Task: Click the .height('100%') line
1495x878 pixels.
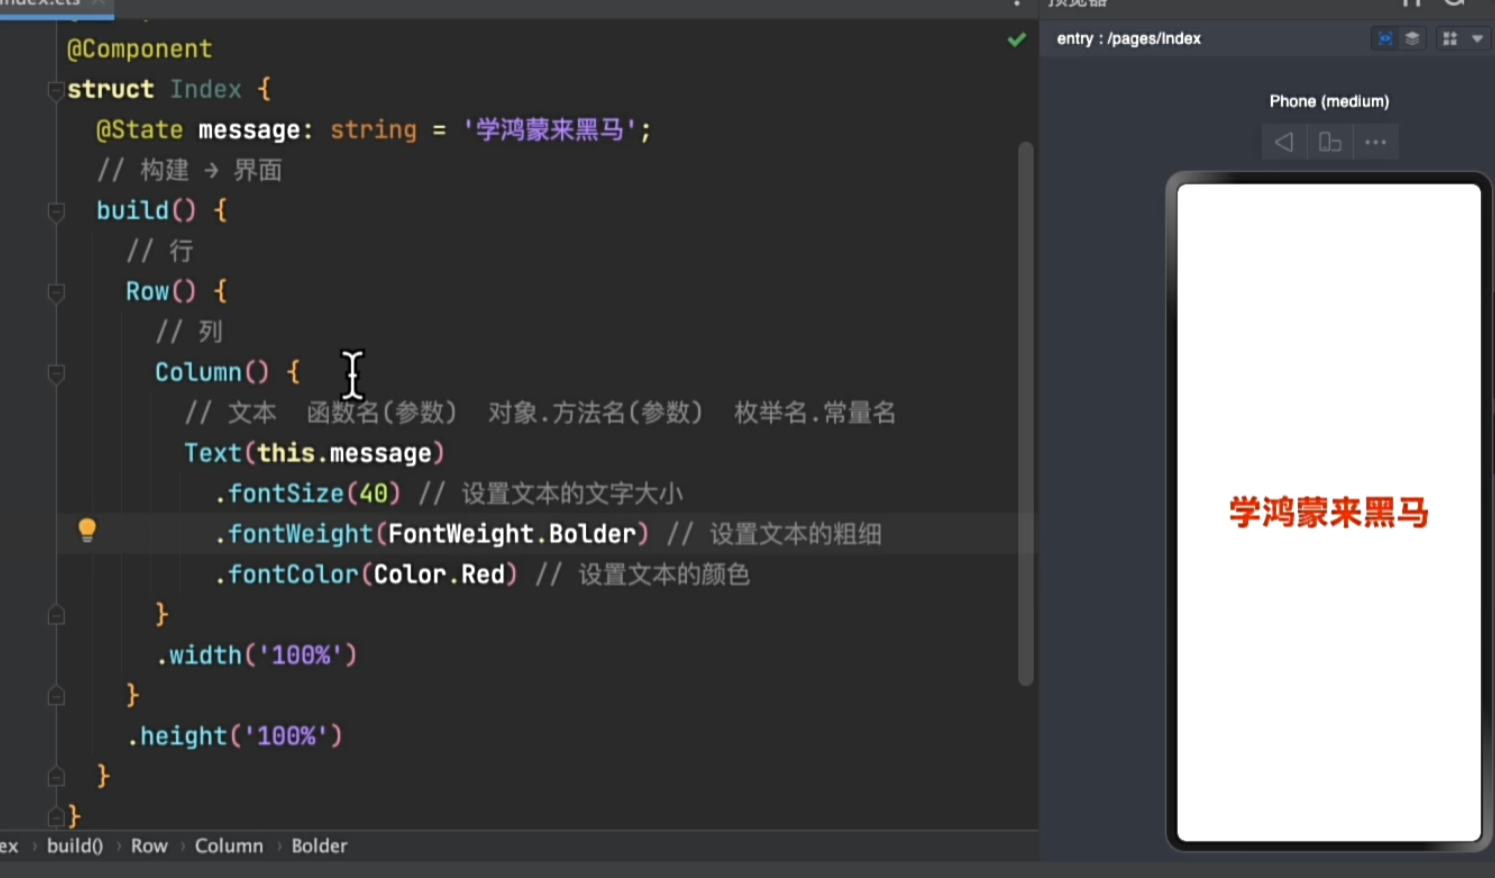Action: pos(235,736)
